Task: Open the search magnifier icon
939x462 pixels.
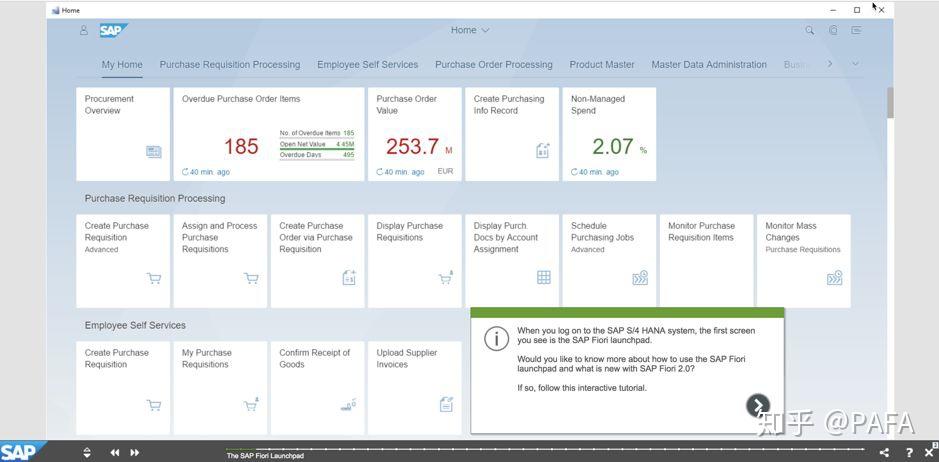Action: 810,30
